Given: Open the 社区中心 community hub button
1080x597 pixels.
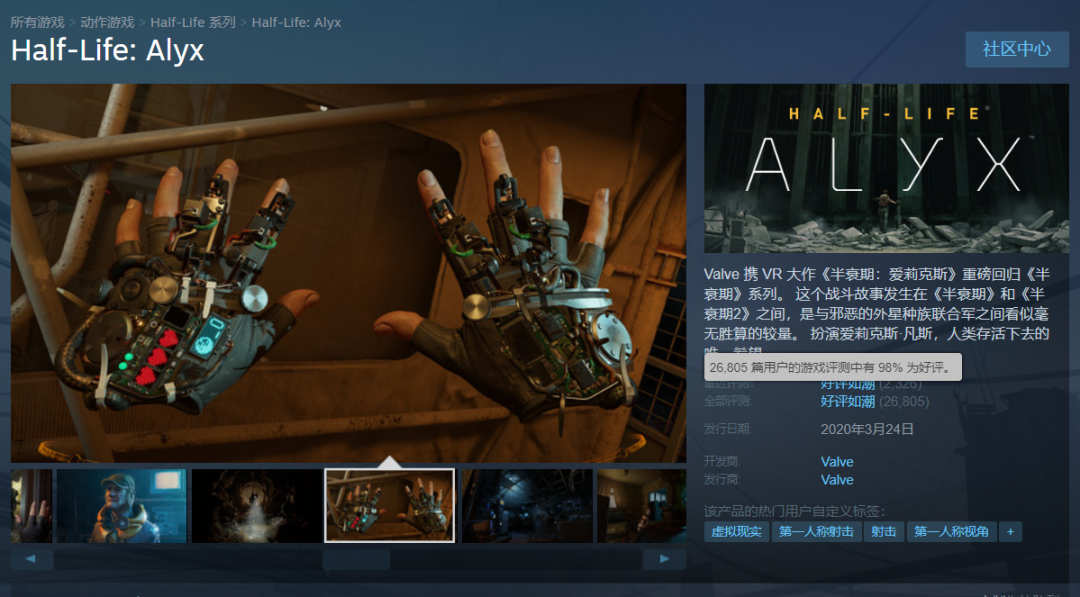Looking at the screenshot, I should coord(1017,49).
